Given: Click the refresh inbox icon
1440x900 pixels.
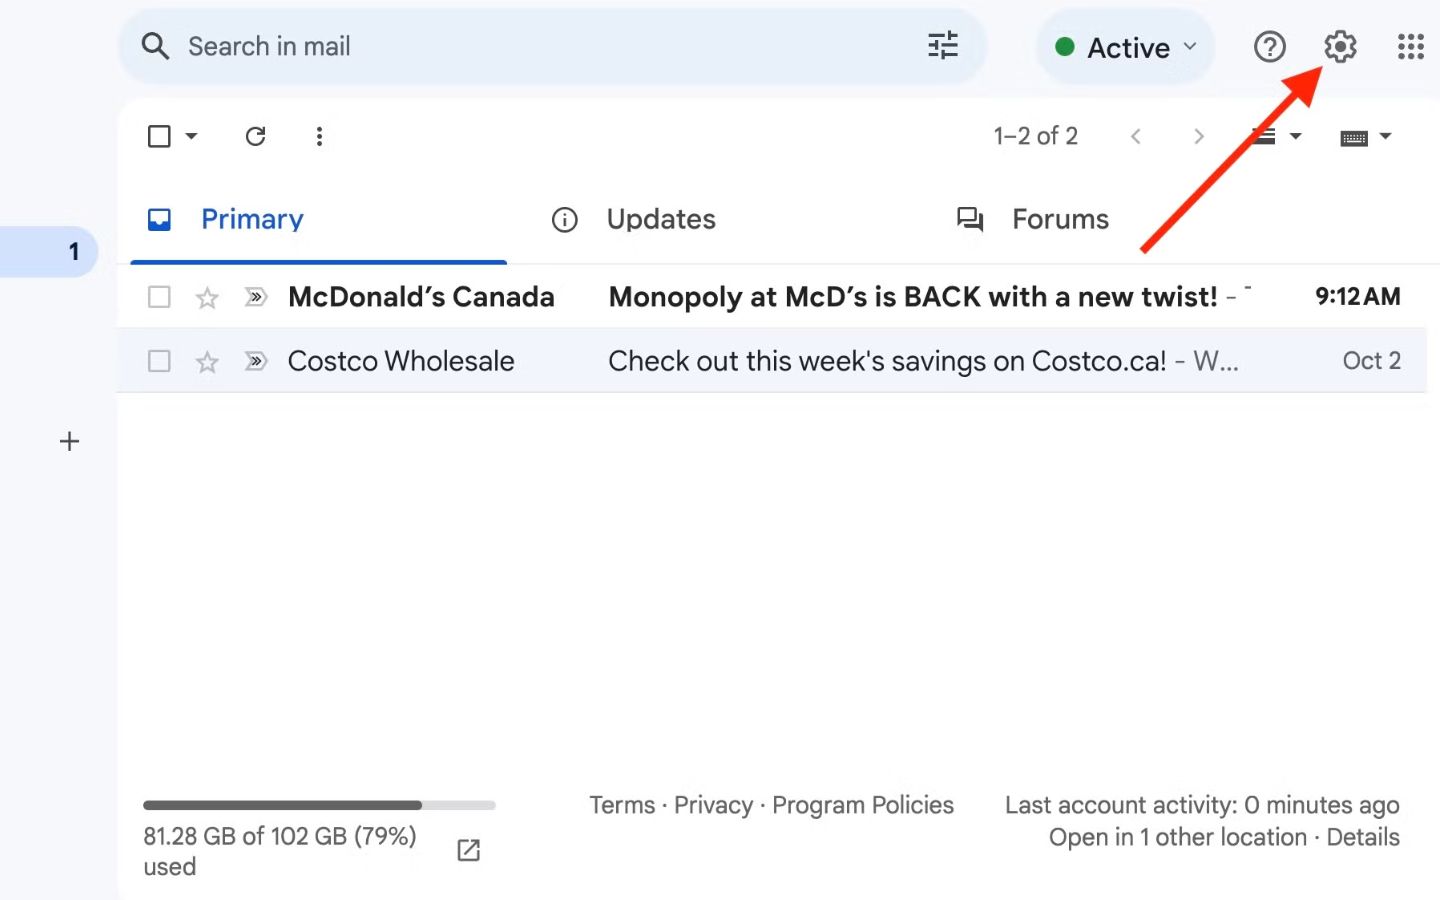Looking at the screenshot, I should click(256, 136).
